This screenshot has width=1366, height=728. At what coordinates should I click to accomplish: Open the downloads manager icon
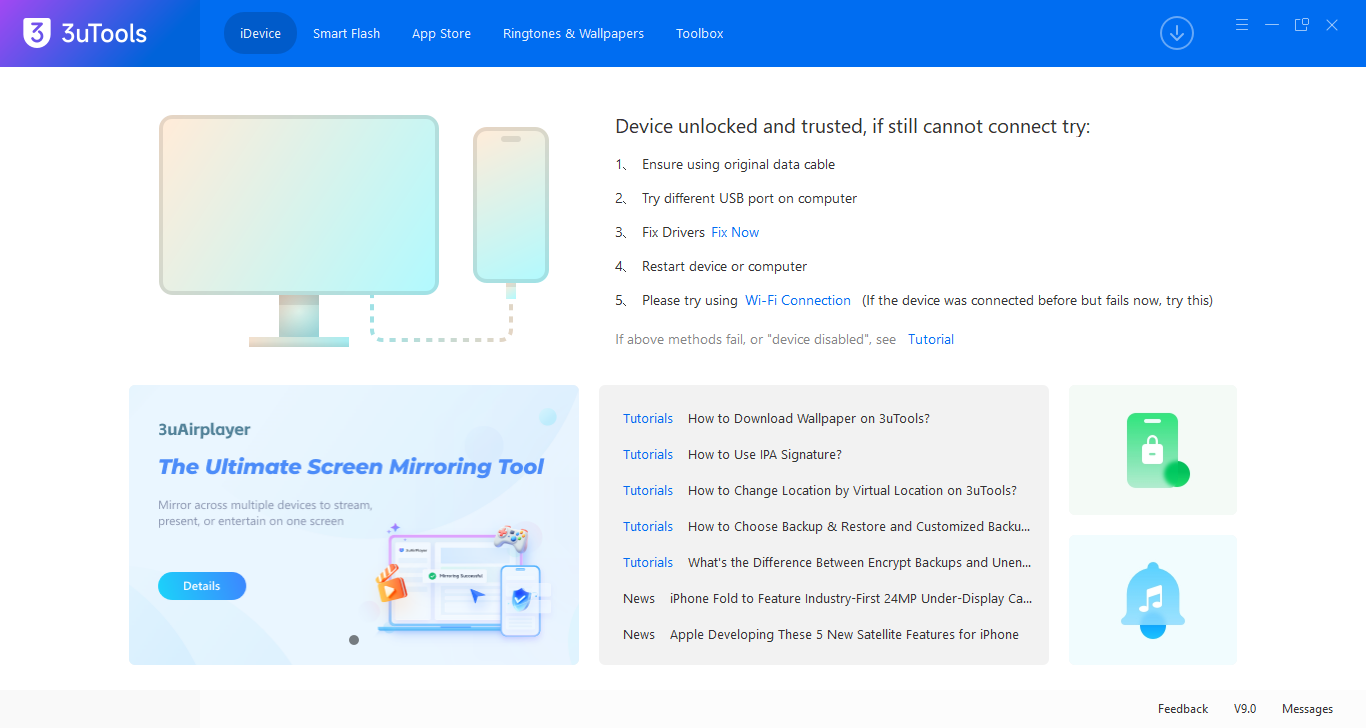[x=1176, y=33]
